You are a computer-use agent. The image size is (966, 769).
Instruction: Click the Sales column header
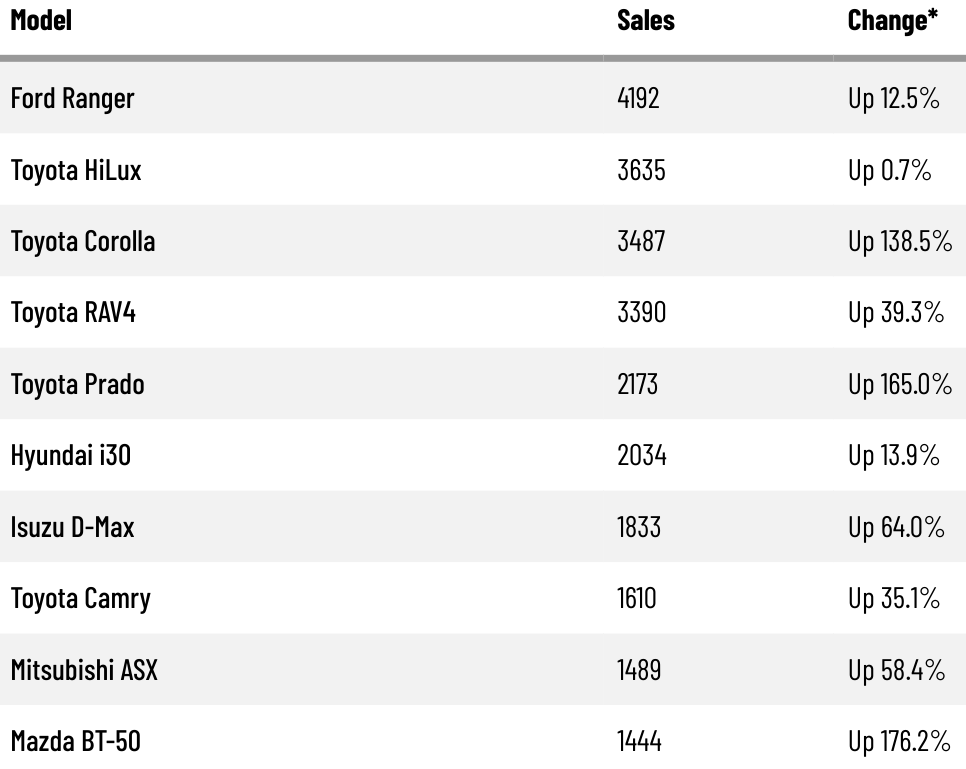coord(646,20)
